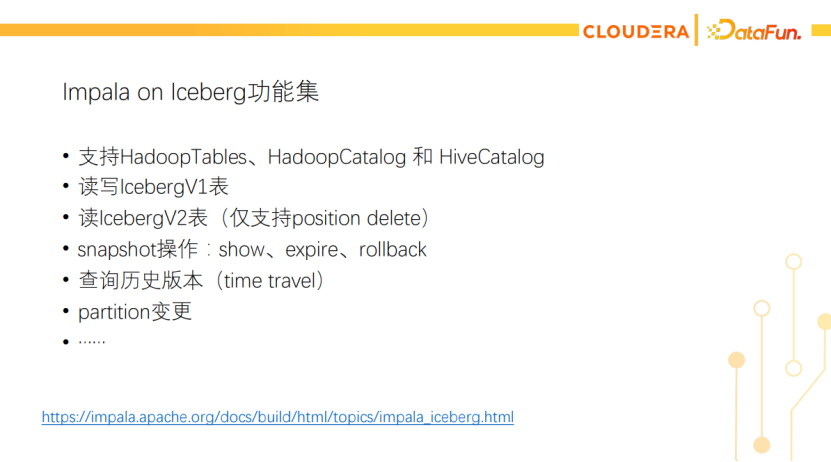Click the orange gradient header bar

(289, 30)
